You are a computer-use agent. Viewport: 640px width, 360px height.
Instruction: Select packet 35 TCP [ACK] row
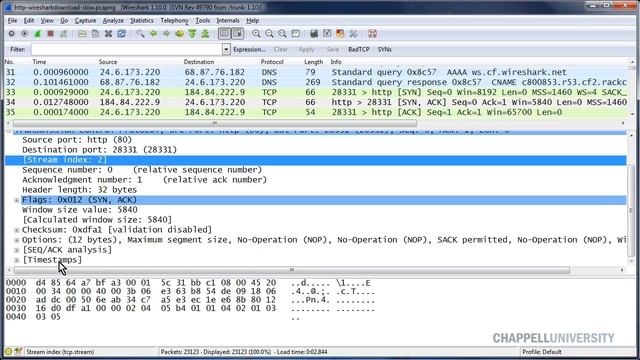tap(316, 112)
